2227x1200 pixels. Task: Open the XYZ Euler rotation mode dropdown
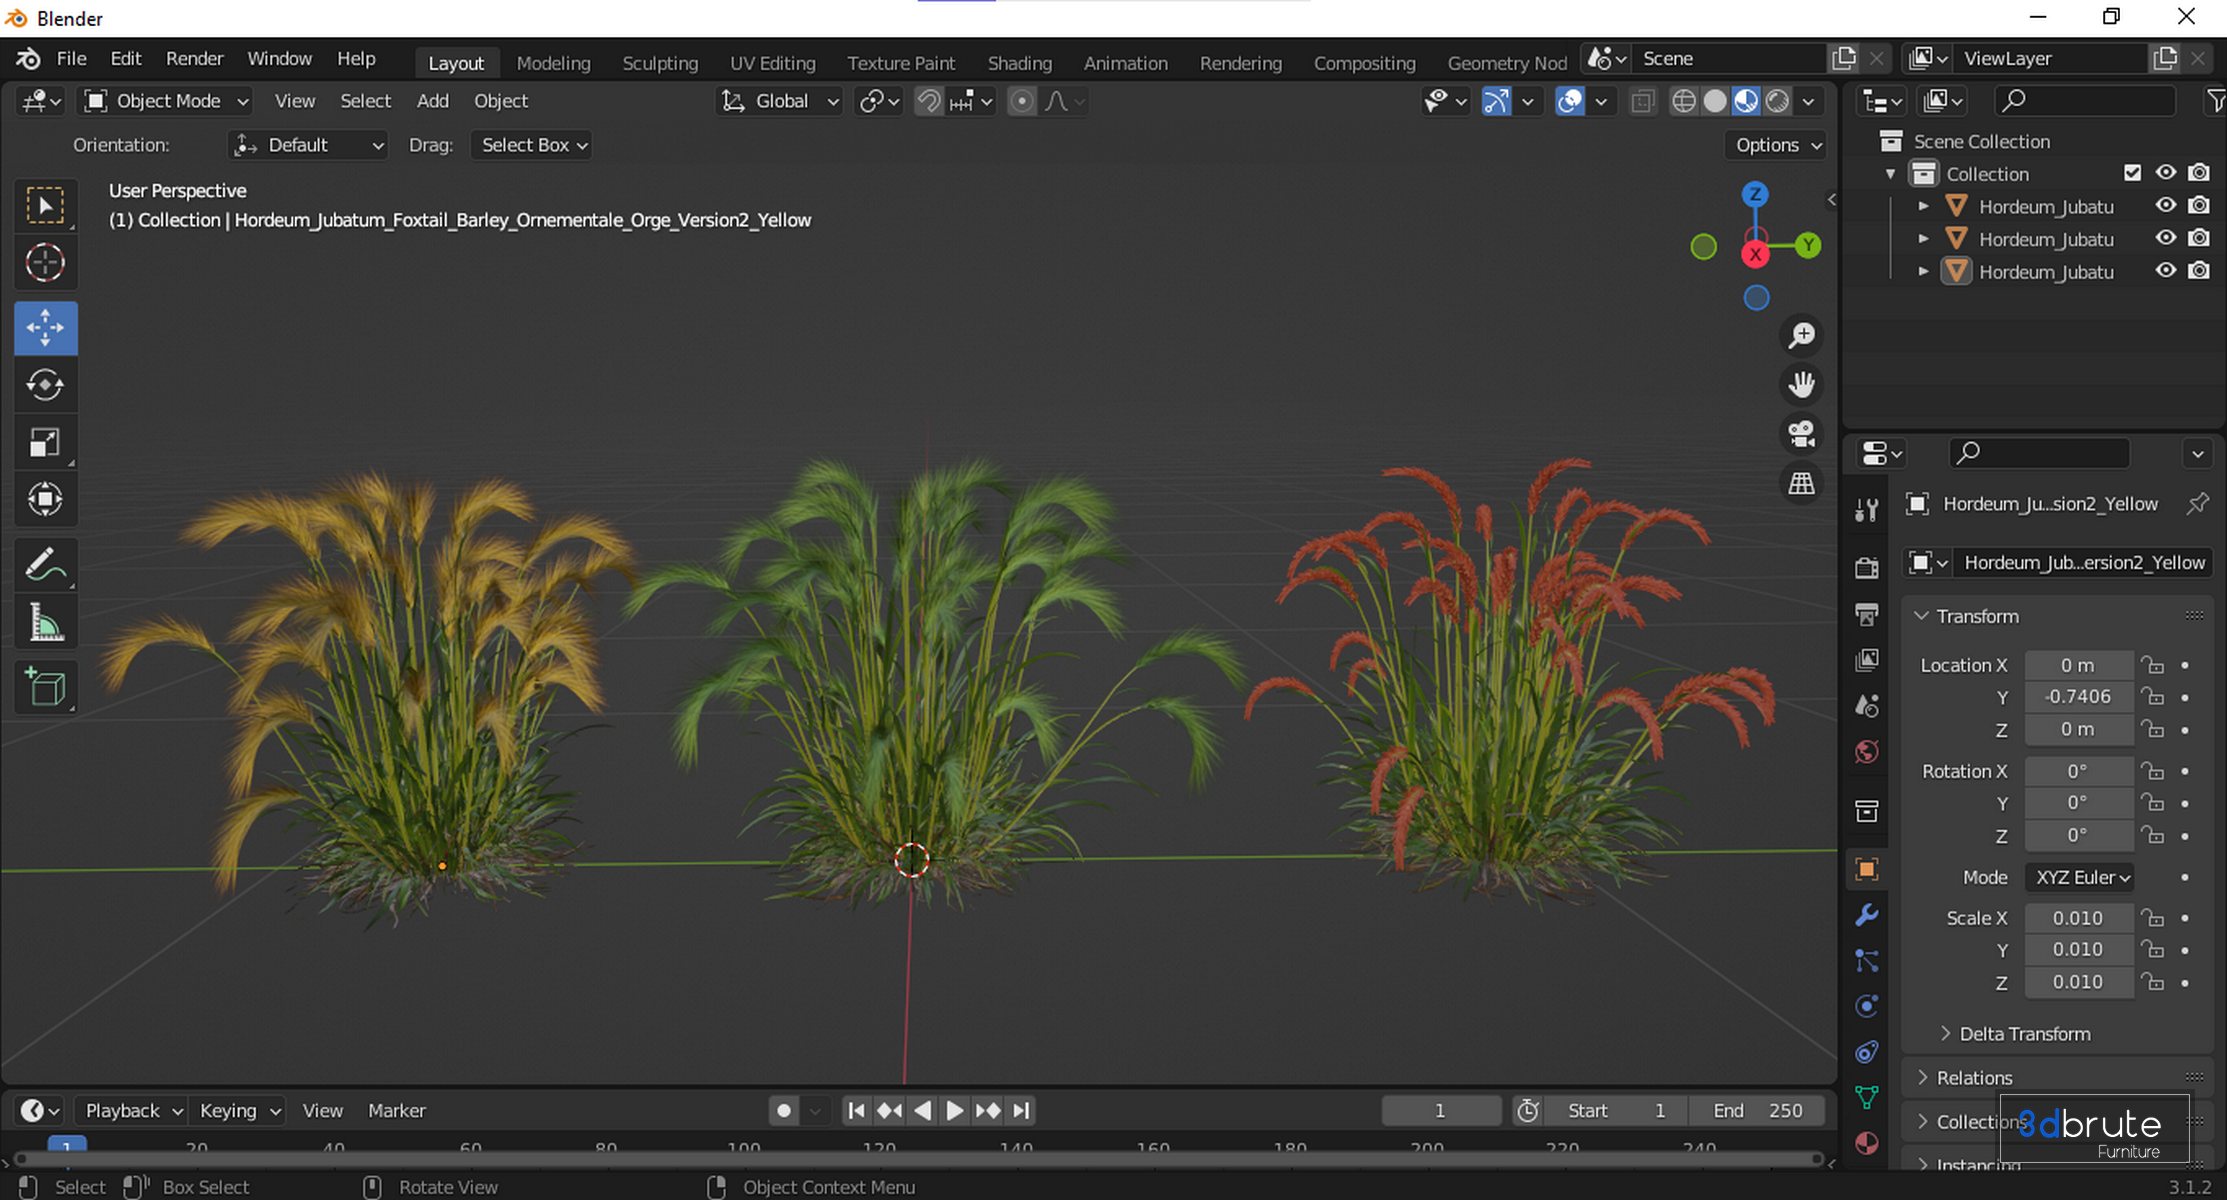(2082, 877)
